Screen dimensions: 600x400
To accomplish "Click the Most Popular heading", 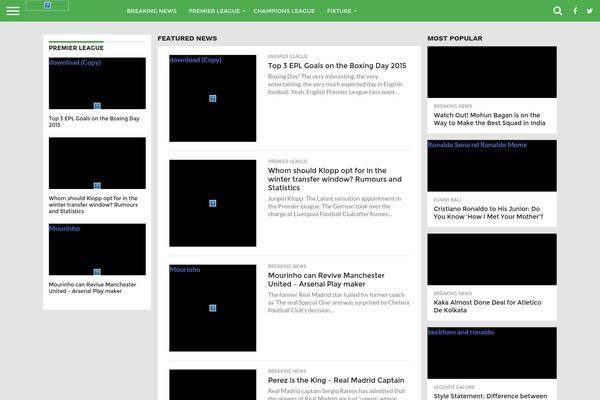I will point(455,38).
